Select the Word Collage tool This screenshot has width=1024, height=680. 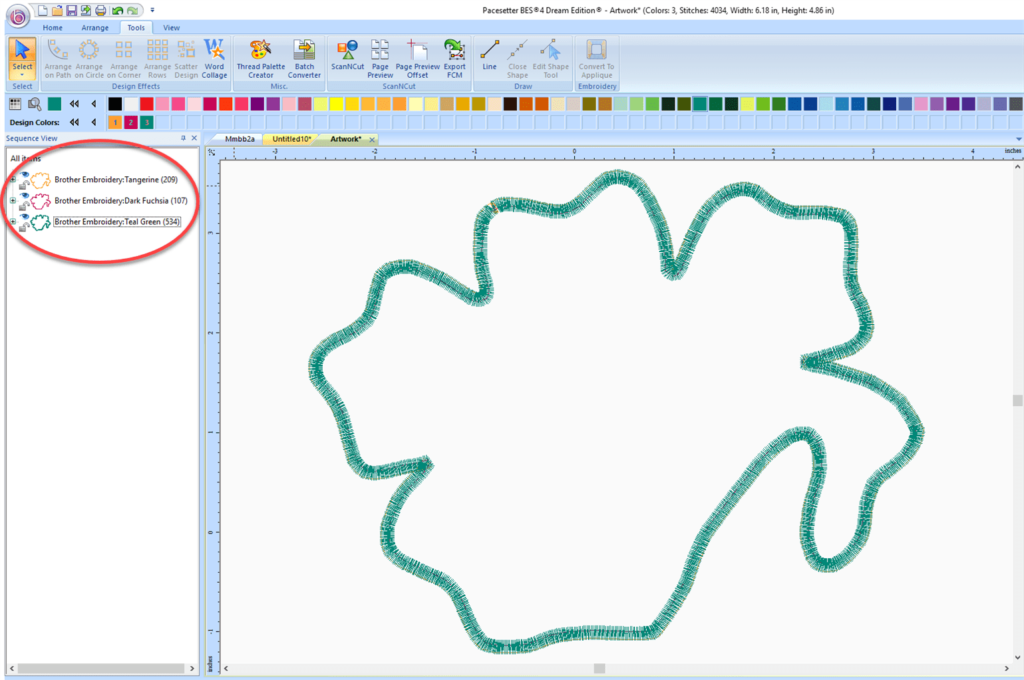[214, 57]
